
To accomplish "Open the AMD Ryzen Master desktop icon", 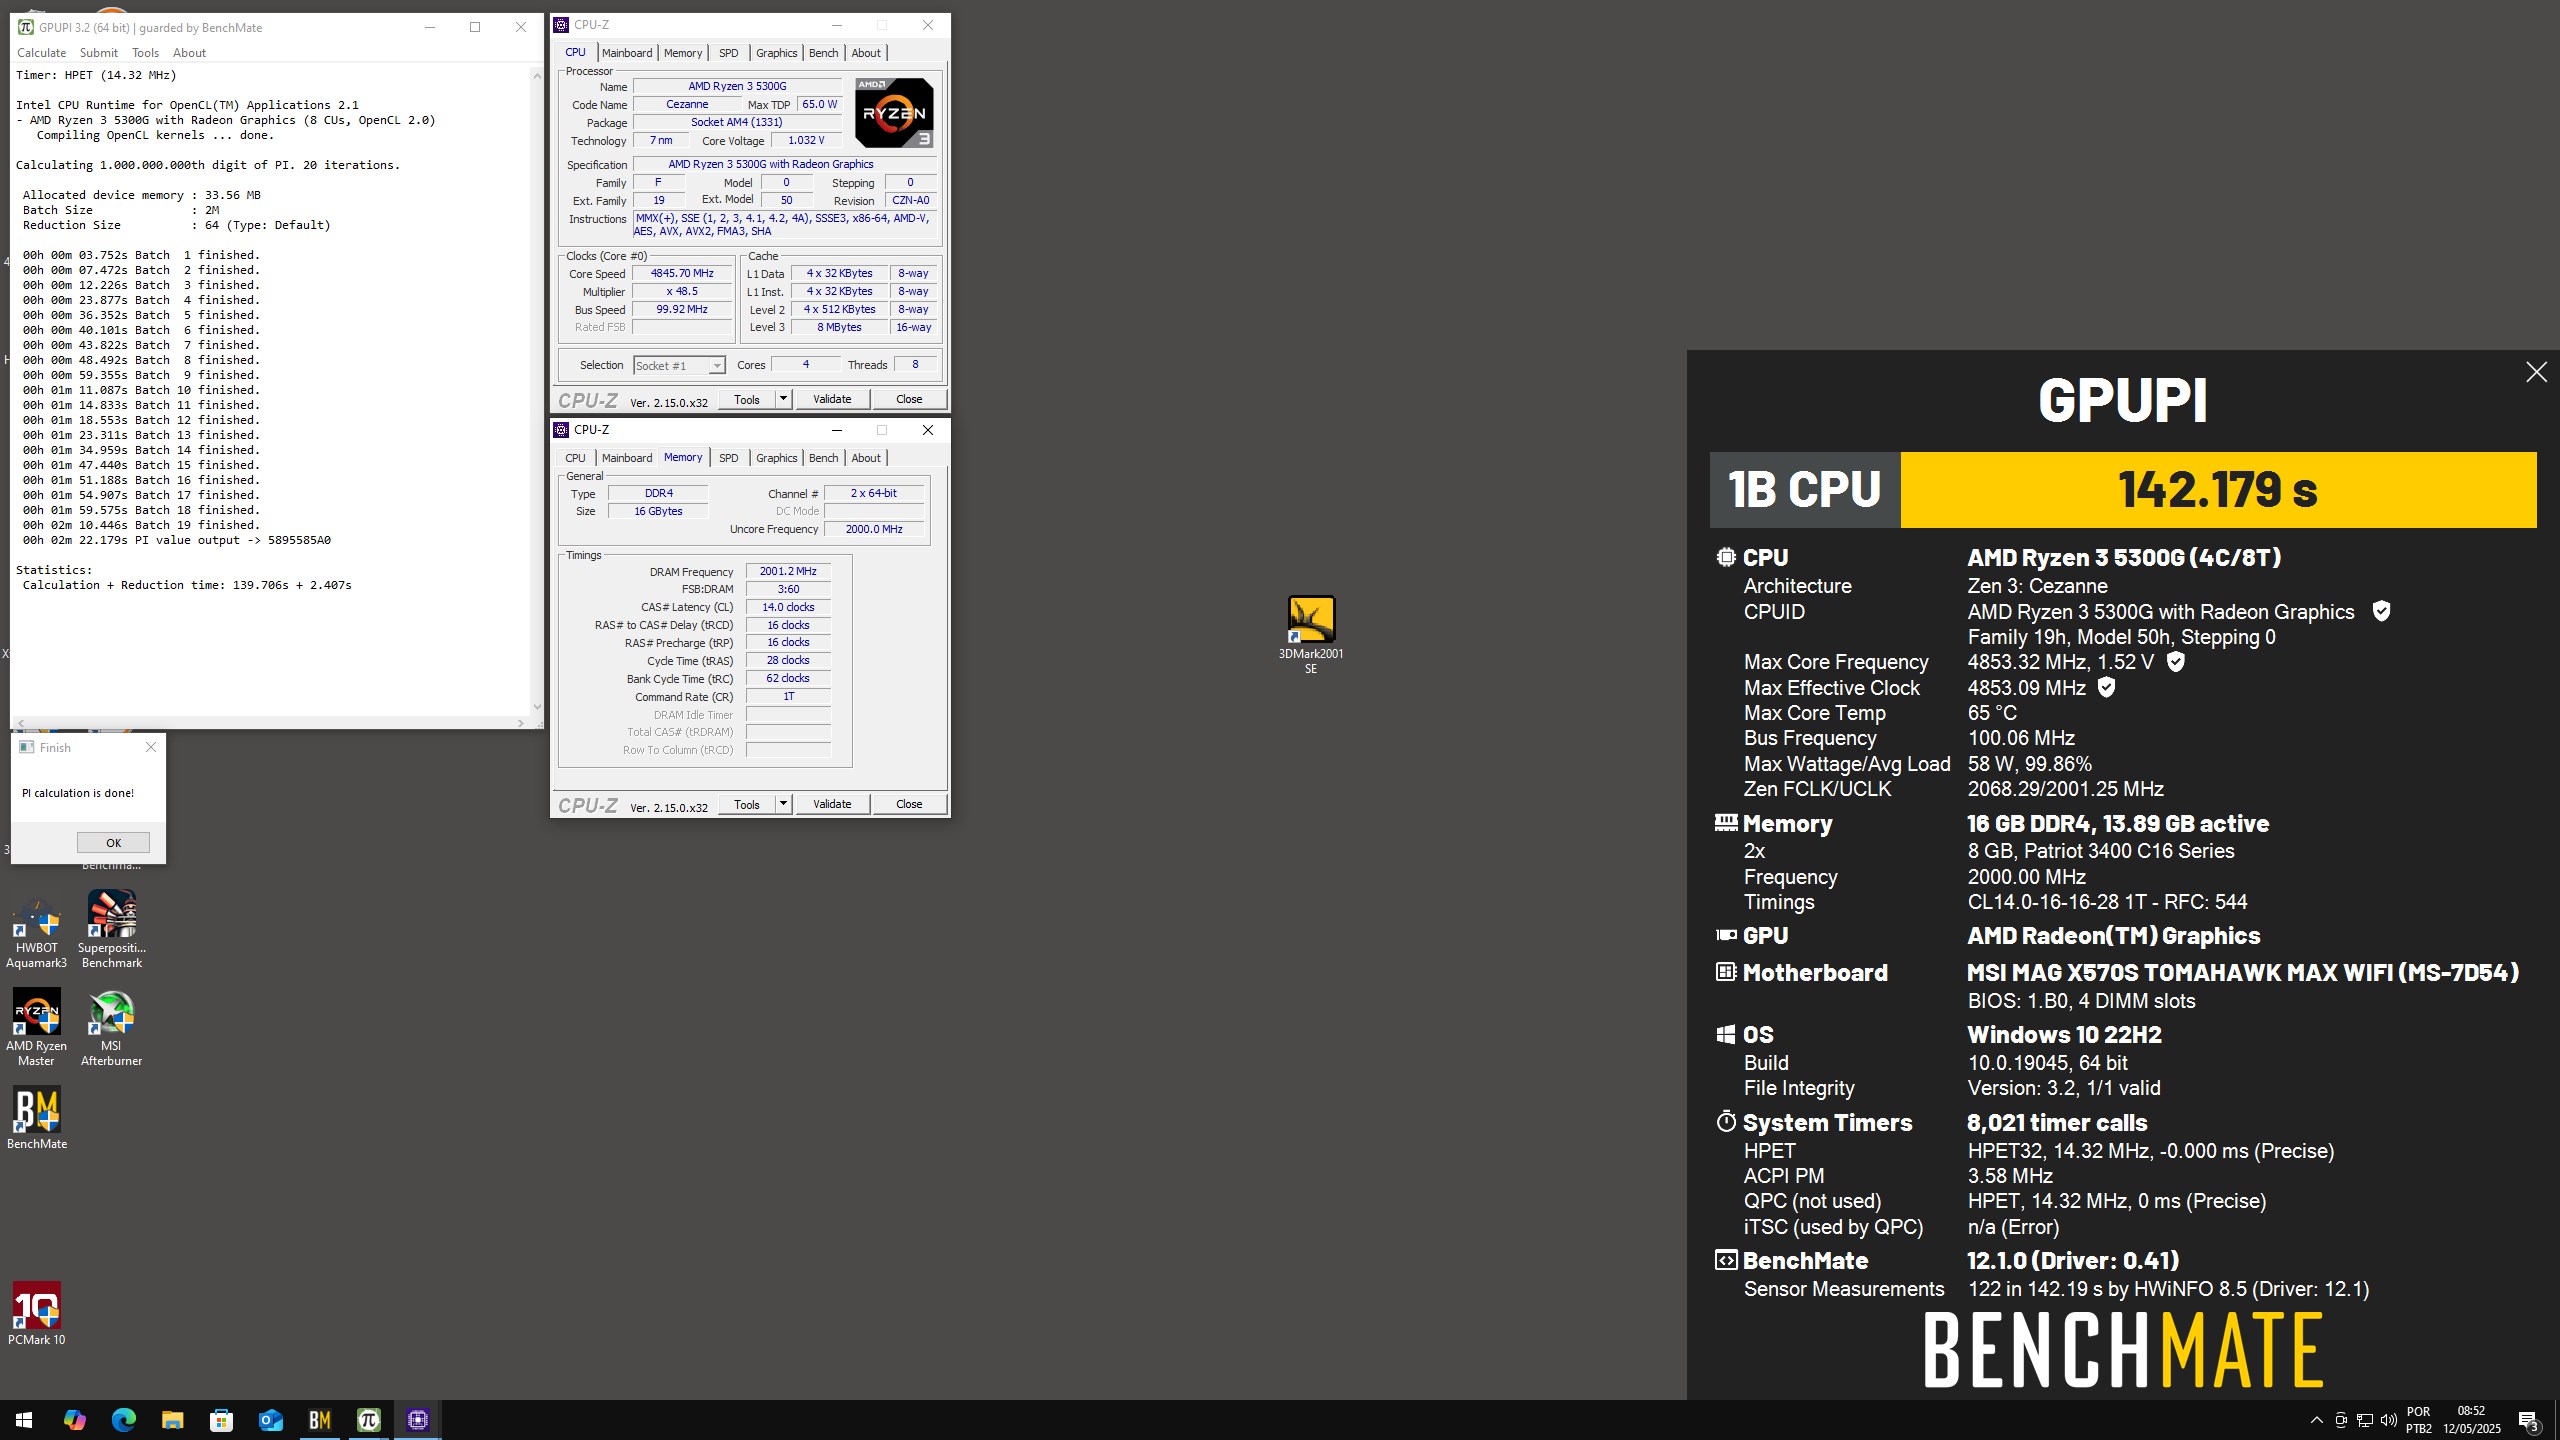I will coord(37,1027).
